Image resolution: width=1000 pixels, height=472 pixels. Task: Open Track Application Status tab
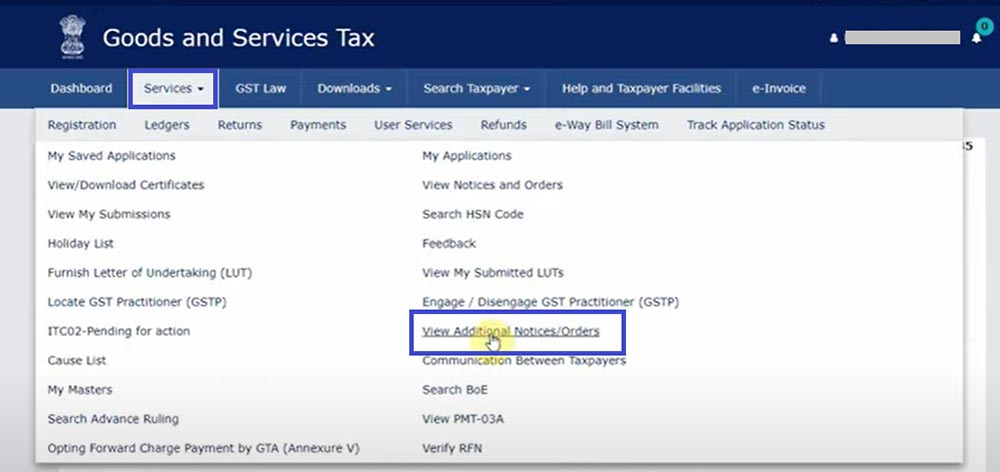[x=755, y=125]
